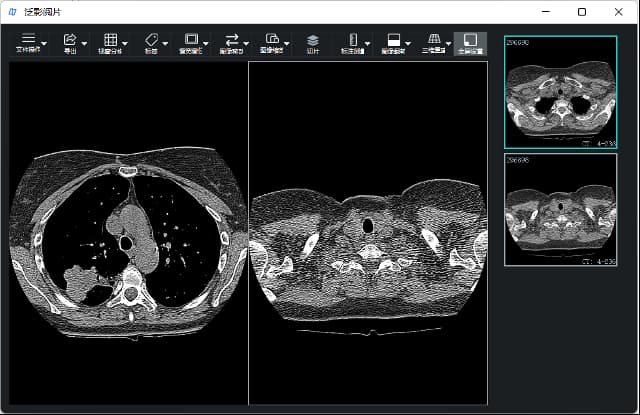Click the left chest CT viewport
640x415 pixels.
click(x=128, y=232)
